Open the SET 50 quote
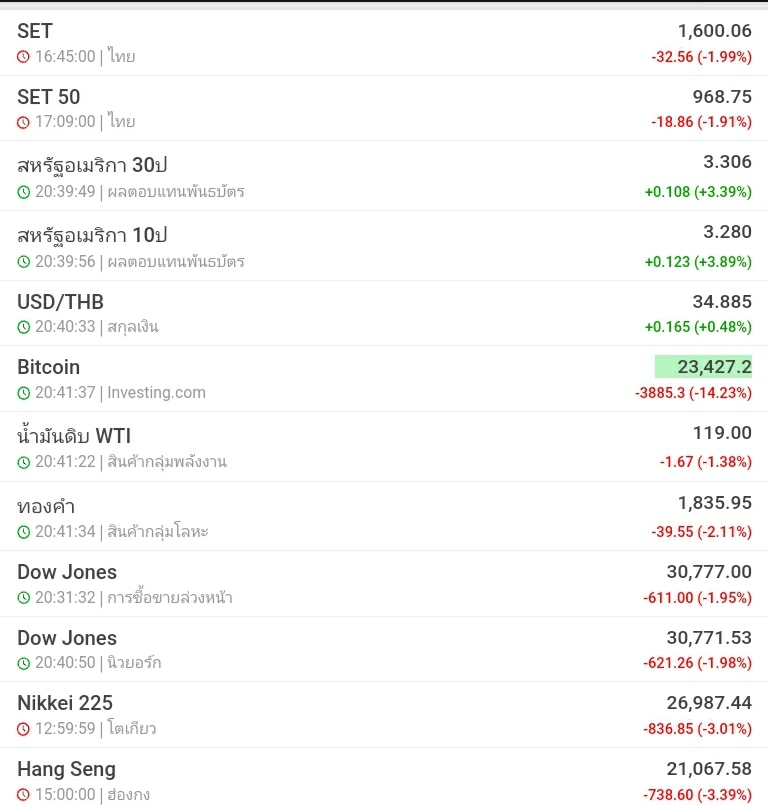Image resolution: width=768 pixels, height=805 pixels. (x=384, y=108)
